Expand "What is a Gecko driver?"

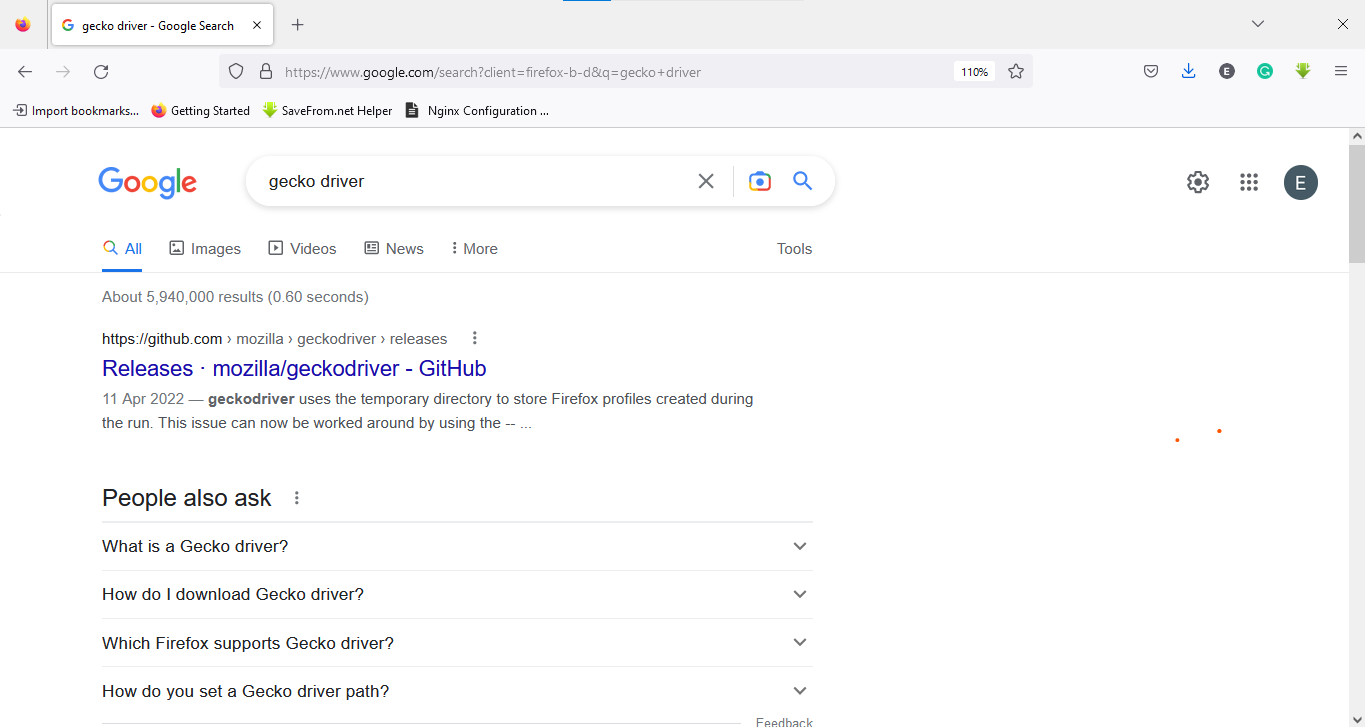[457, 546]
